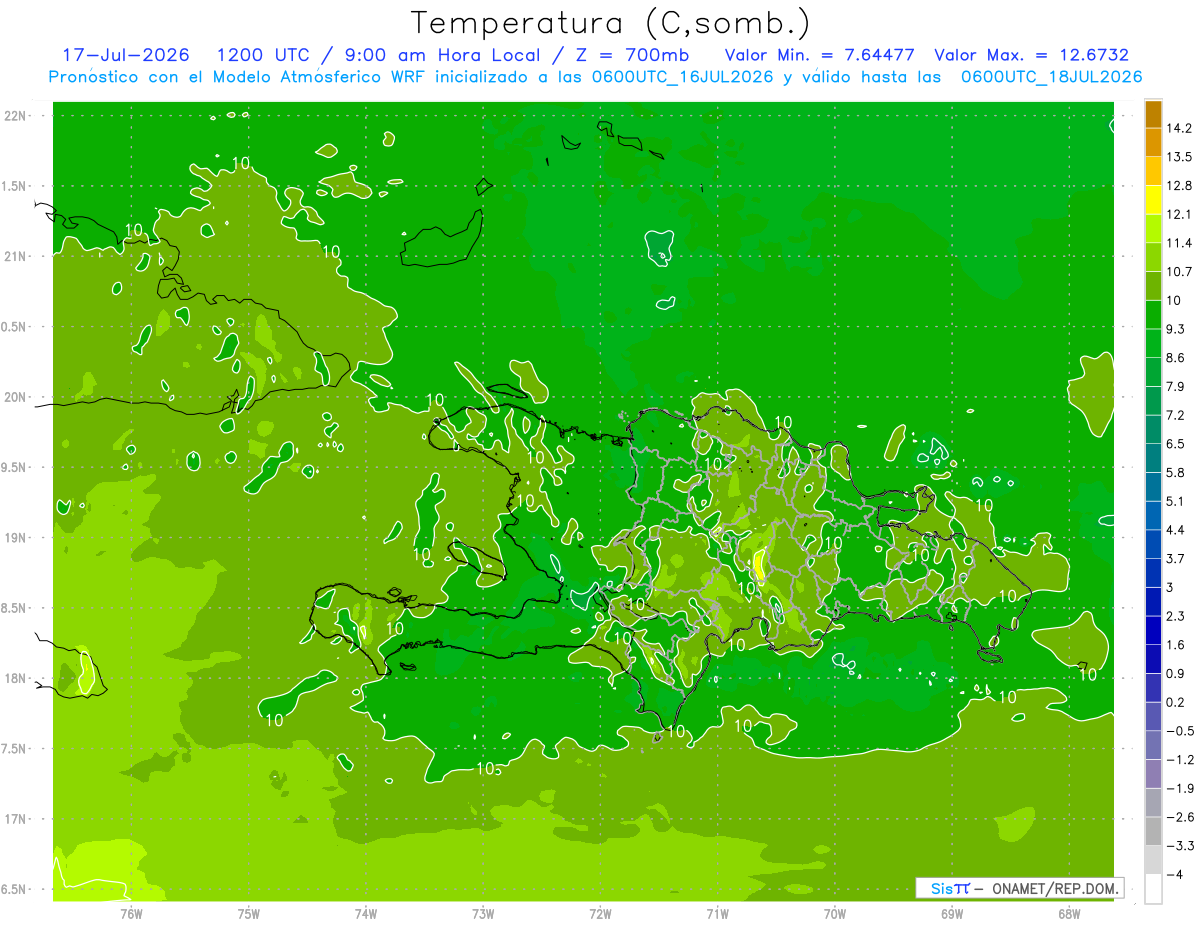Click the '12.8' colorbar value
Screen dimensions: 1200x927
tap(1181, 186)
